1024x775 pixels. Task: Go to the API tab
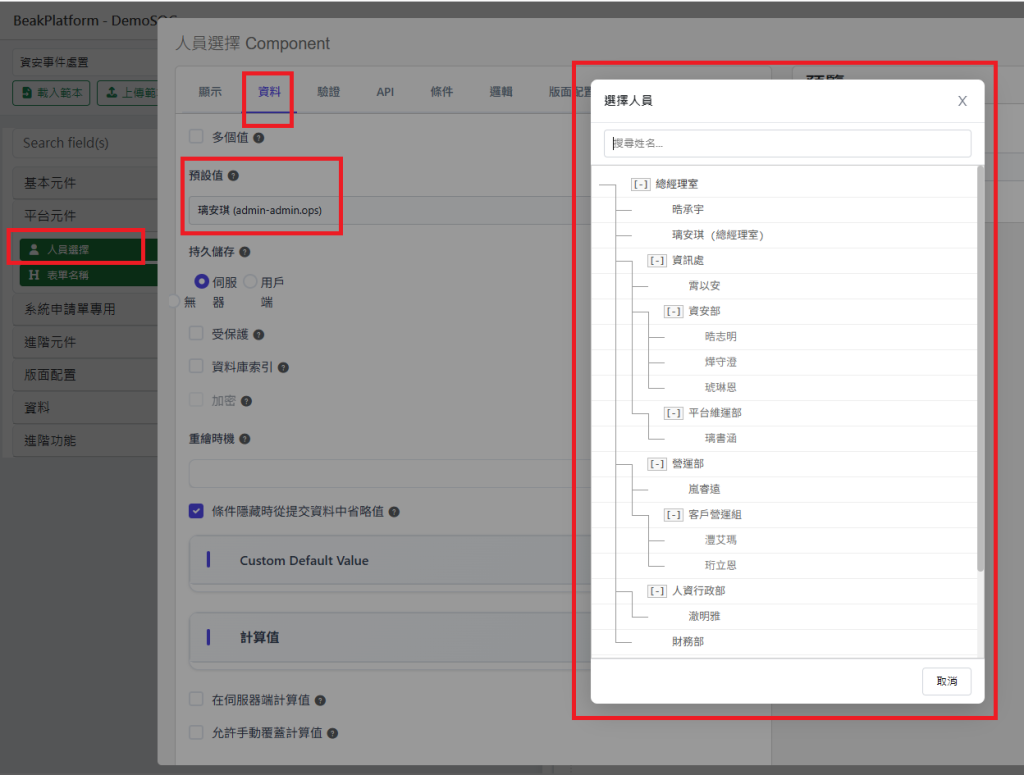point(385,92)
